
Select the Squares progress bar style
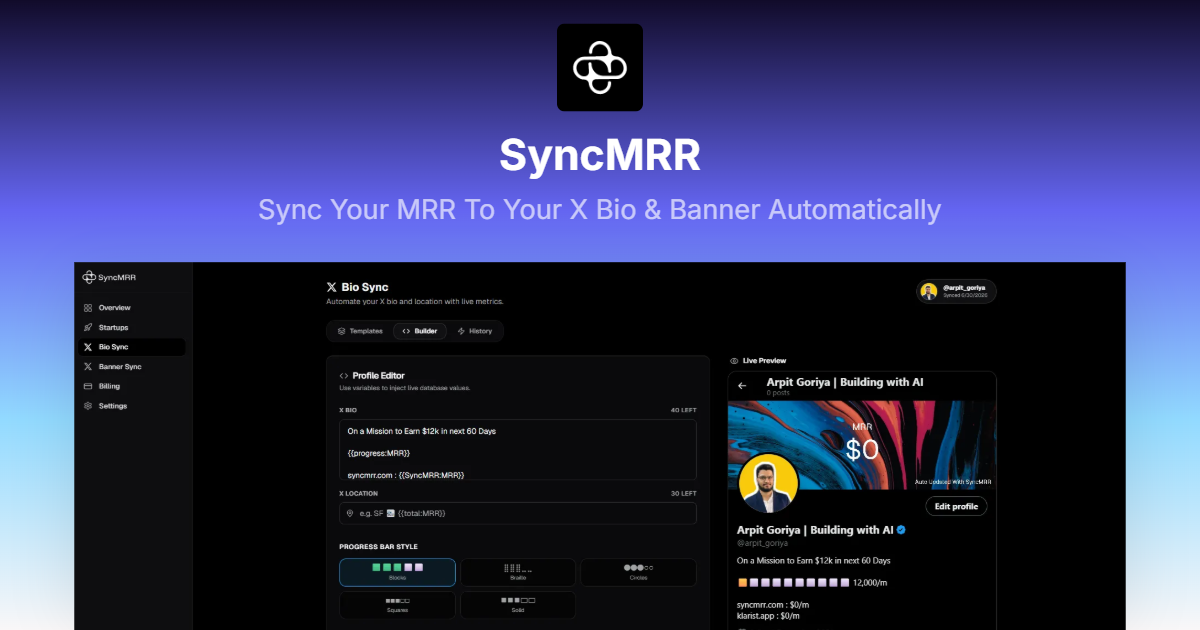click(397, 605)
